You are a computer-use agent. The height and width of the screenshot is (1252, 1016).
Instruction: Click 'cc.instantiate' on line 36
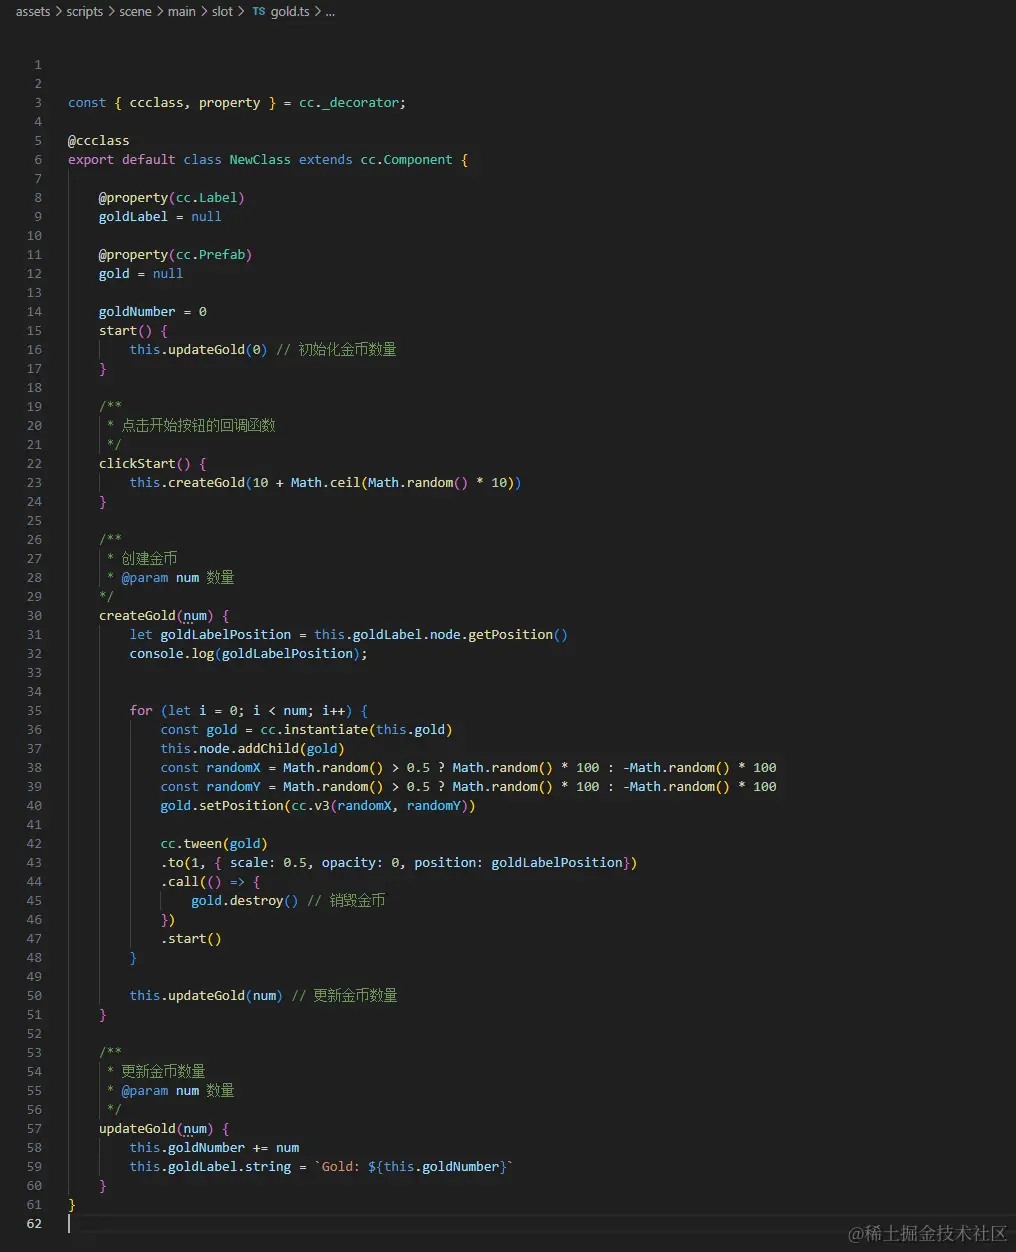point(314,730)
